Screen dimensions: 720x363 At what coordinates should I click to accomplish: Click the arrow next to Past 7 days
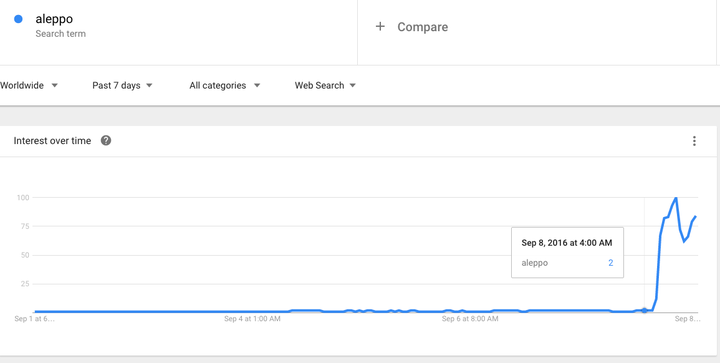149,85
